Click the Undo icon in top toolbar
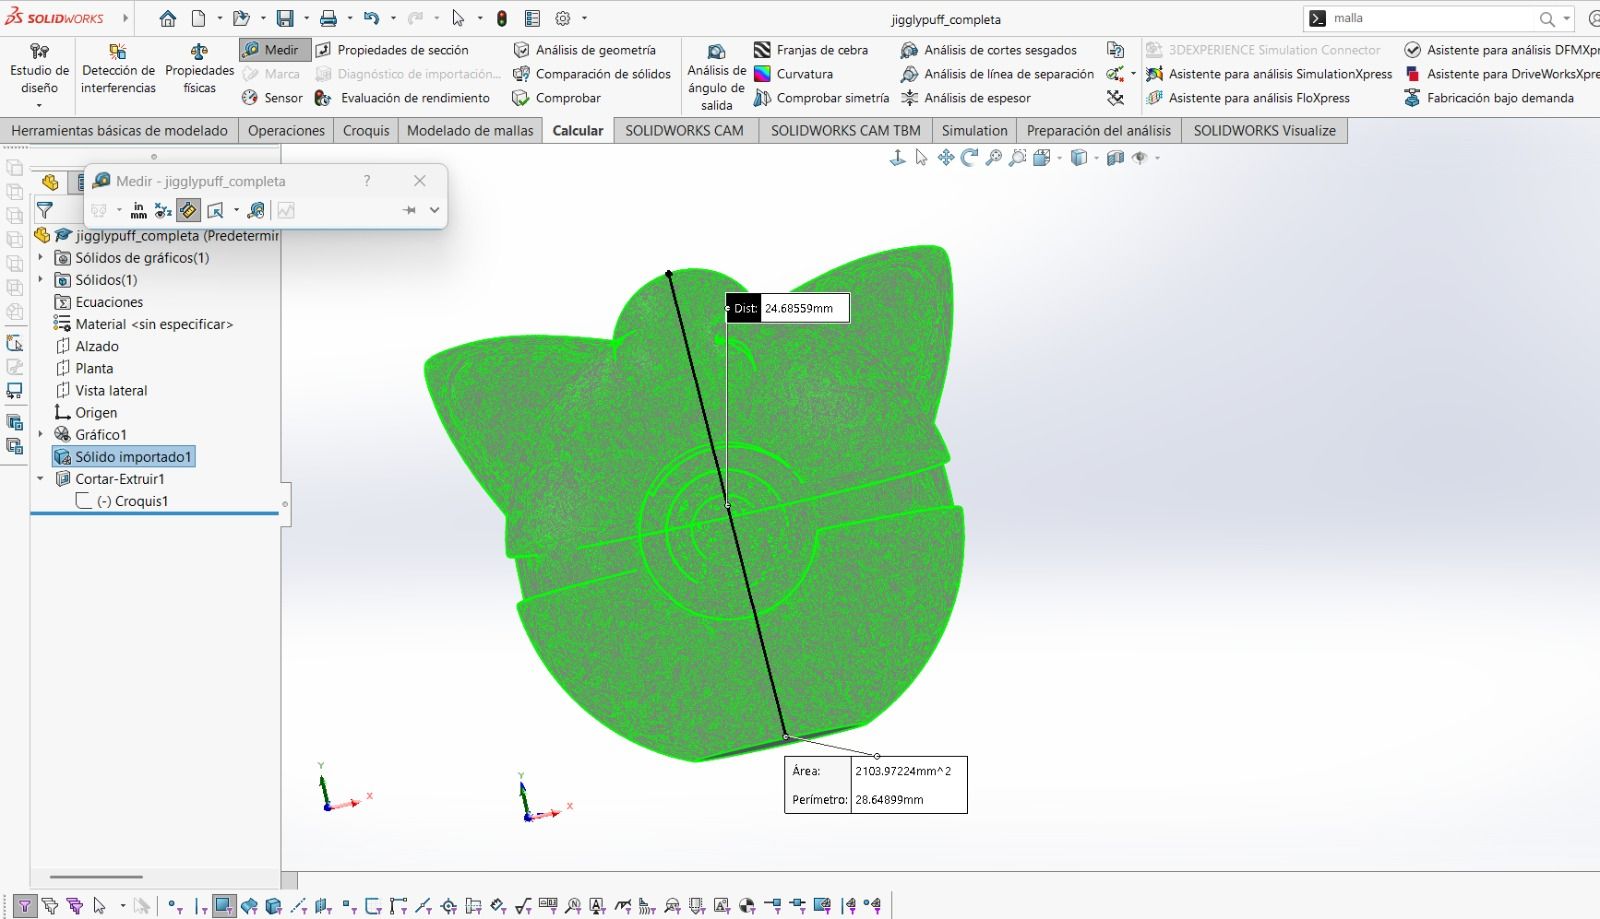 coord(372,18)
